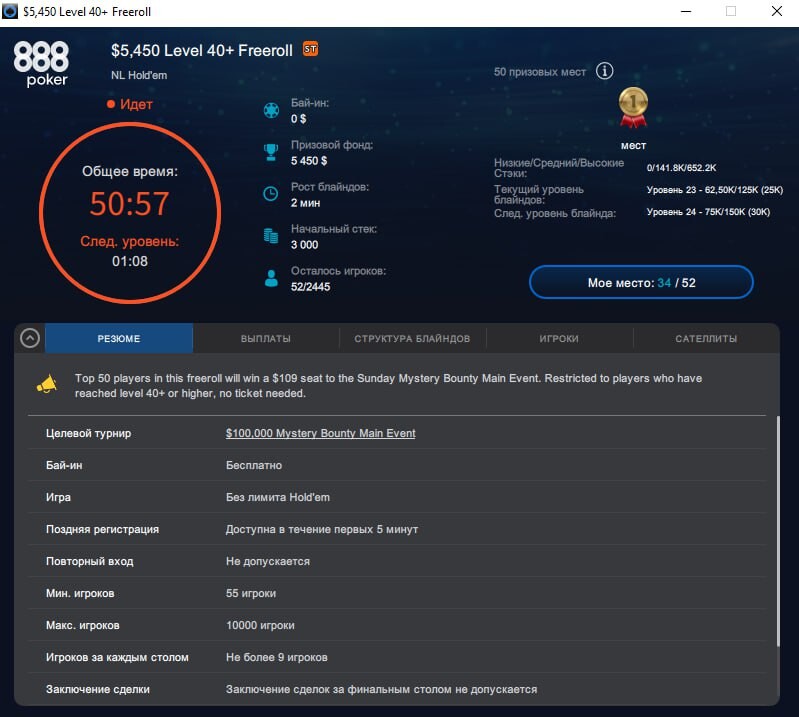Click the poker chip buy-in icon
Image resolution: width=799 pixels, height=717 pixels.
(270, 110)
